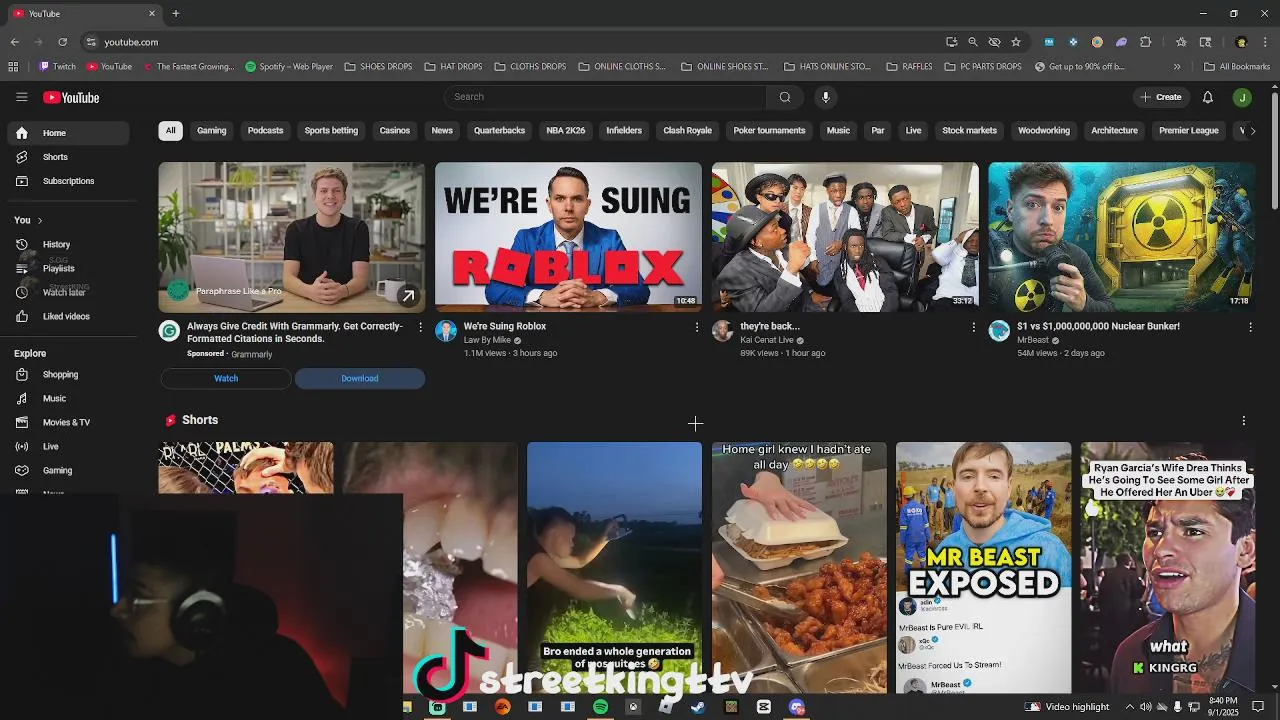The image size is (1280, 720).
Task: Open Kai Cenat Live channel avatar
Action: [722, 331]
